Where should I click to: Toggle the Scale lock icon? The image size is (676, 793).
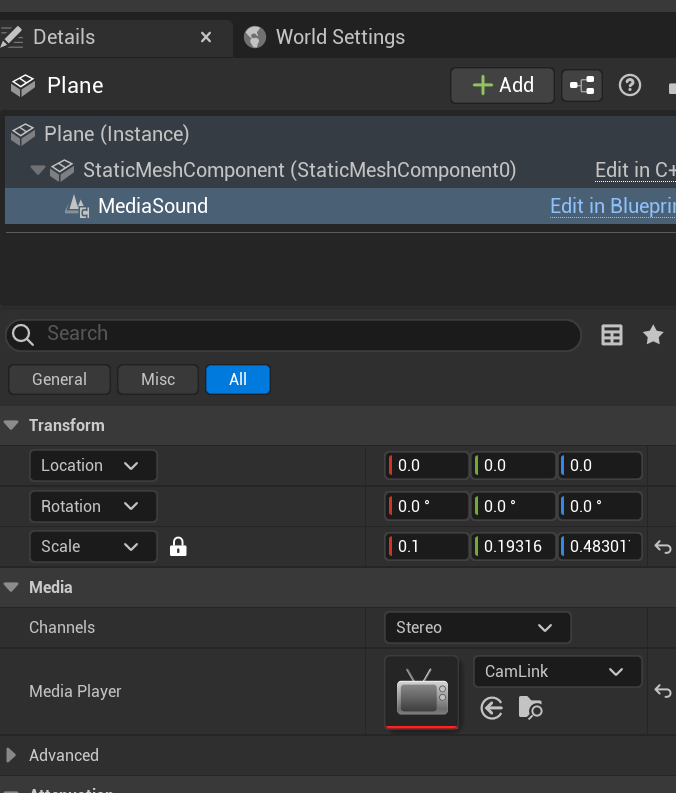(178, 547)
